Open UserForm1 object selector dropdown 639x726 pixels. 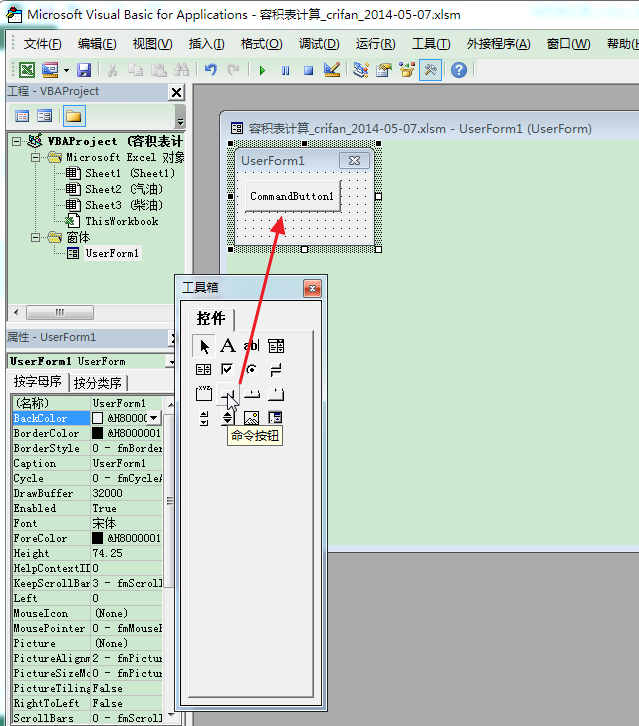pyautogui.click(x=171, y=362)
